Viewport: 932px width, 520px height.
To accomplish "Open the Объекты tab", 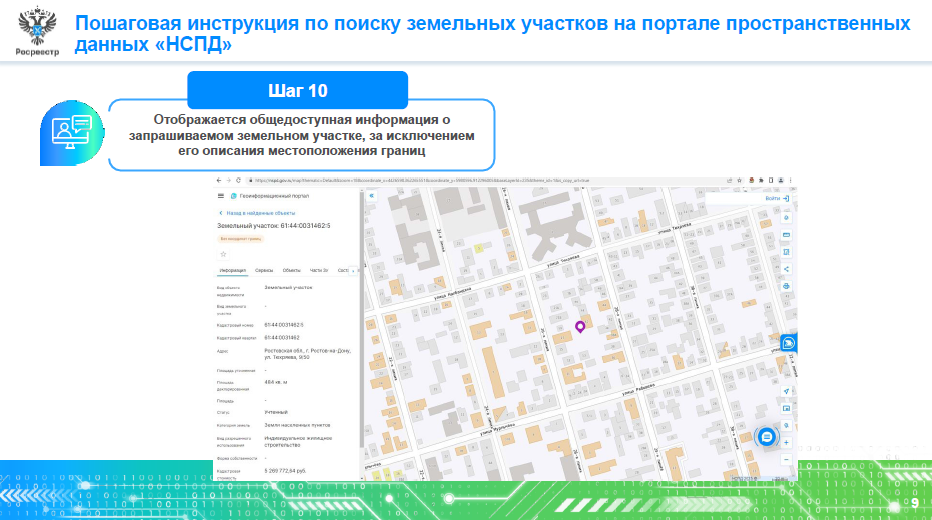I will tap(291, 270).
